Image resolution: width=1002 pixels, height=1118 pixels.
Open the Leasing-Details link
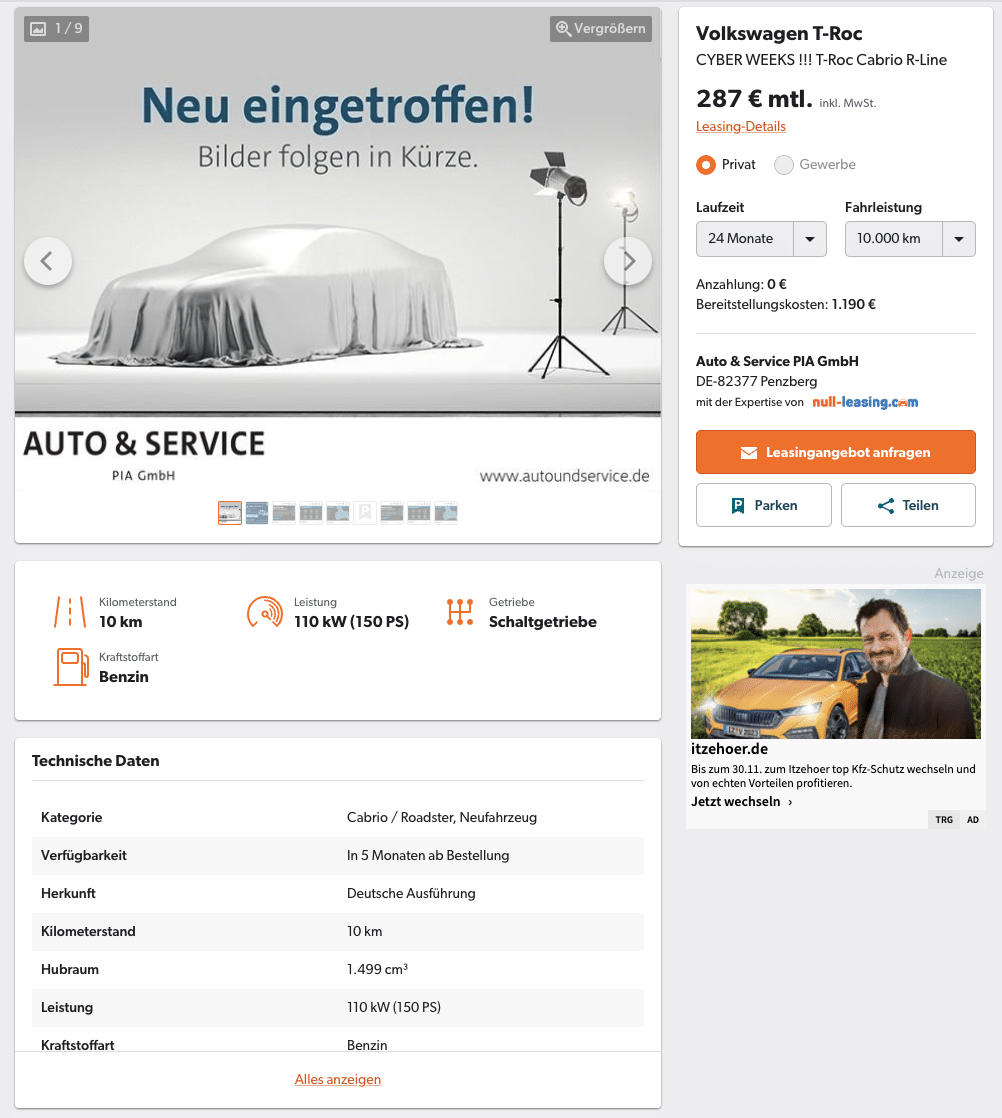tap(740, 126)
